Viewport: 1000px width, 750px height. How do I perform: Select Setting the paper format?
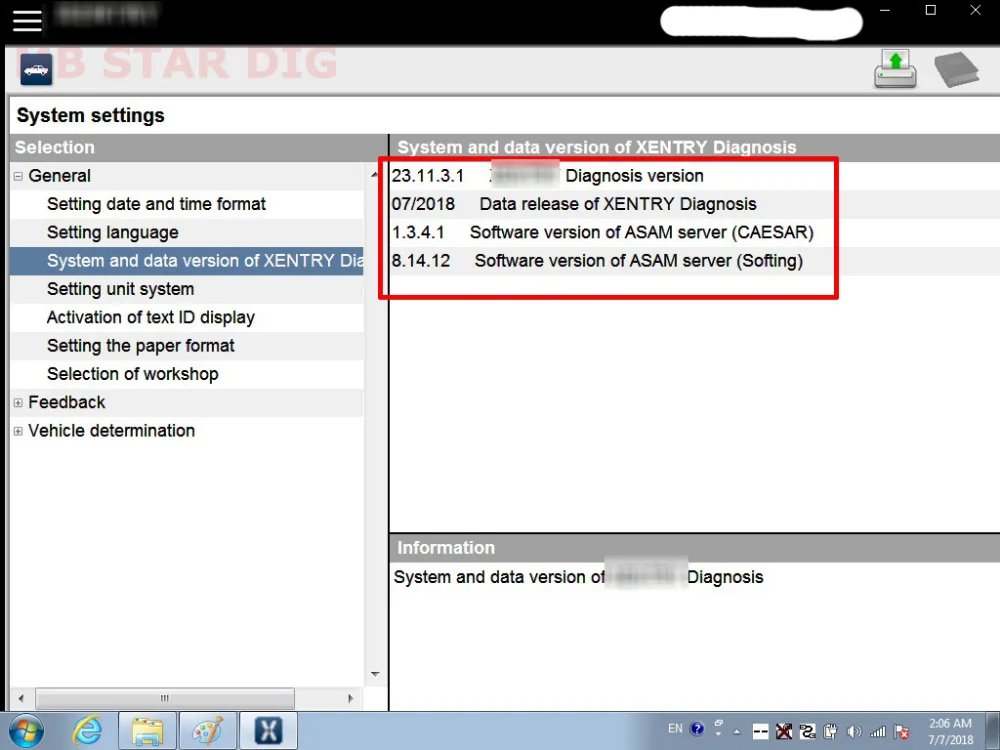(x=141, y=346)
